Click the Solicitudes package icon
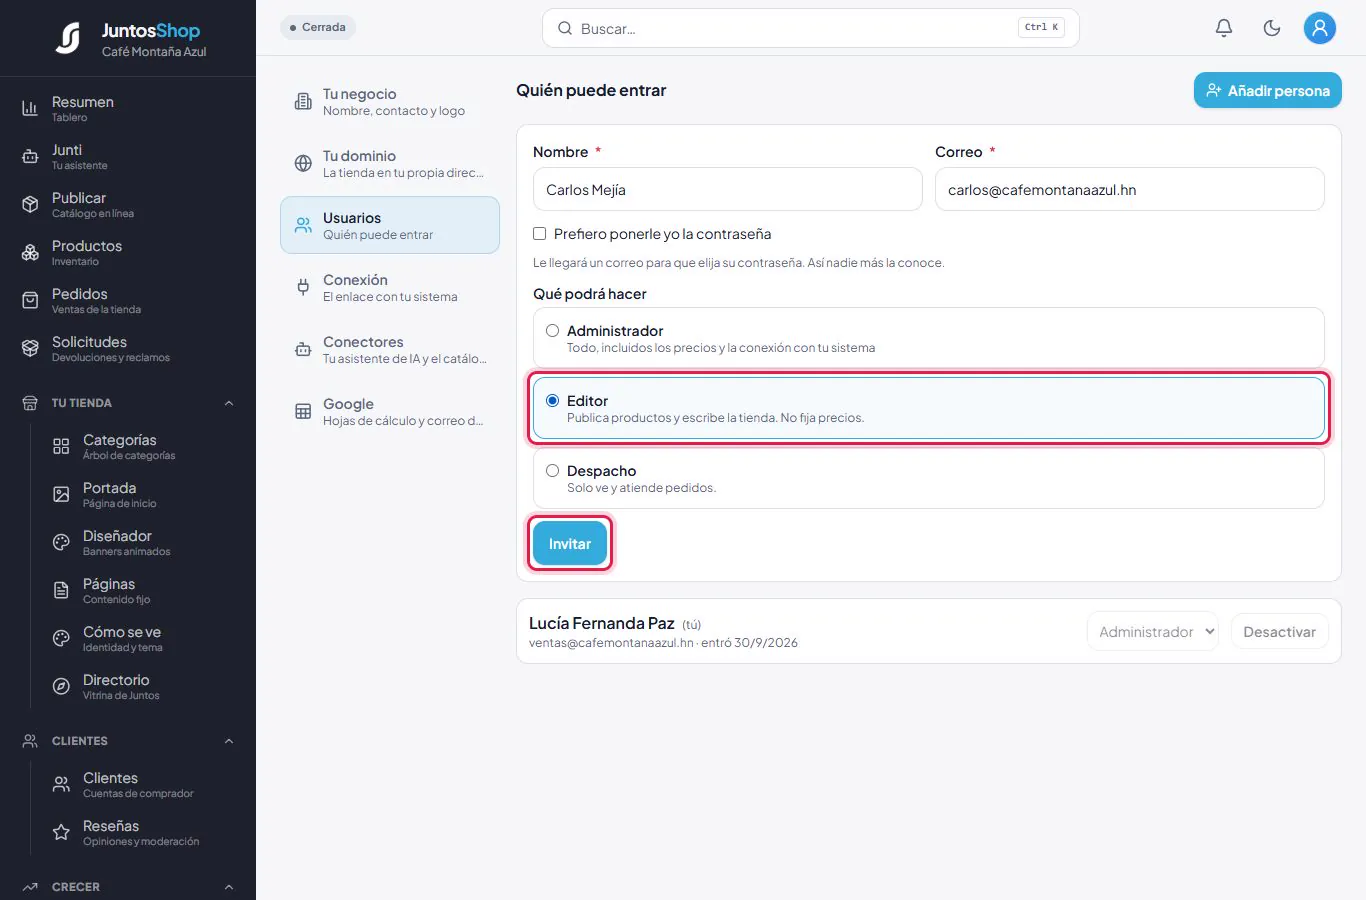This screenshot has height=900, width=1366. [30, 348]
